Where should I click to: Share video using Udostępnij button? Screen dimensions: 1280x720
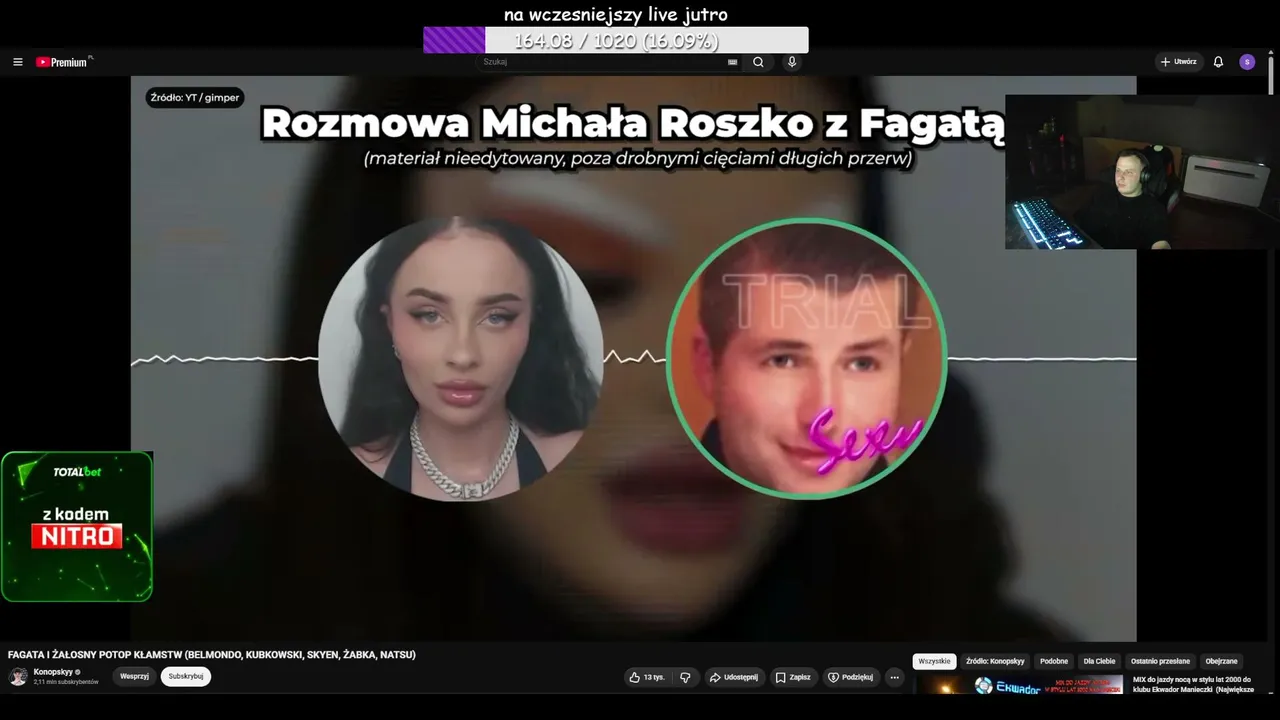coord(734,677)
